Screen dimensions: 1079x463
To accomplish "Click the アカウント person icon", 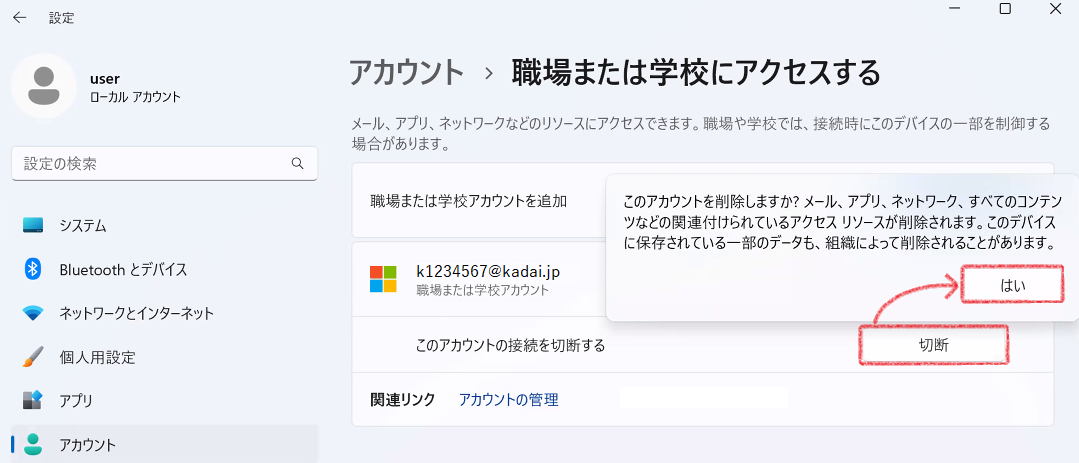I will [33, 444].
